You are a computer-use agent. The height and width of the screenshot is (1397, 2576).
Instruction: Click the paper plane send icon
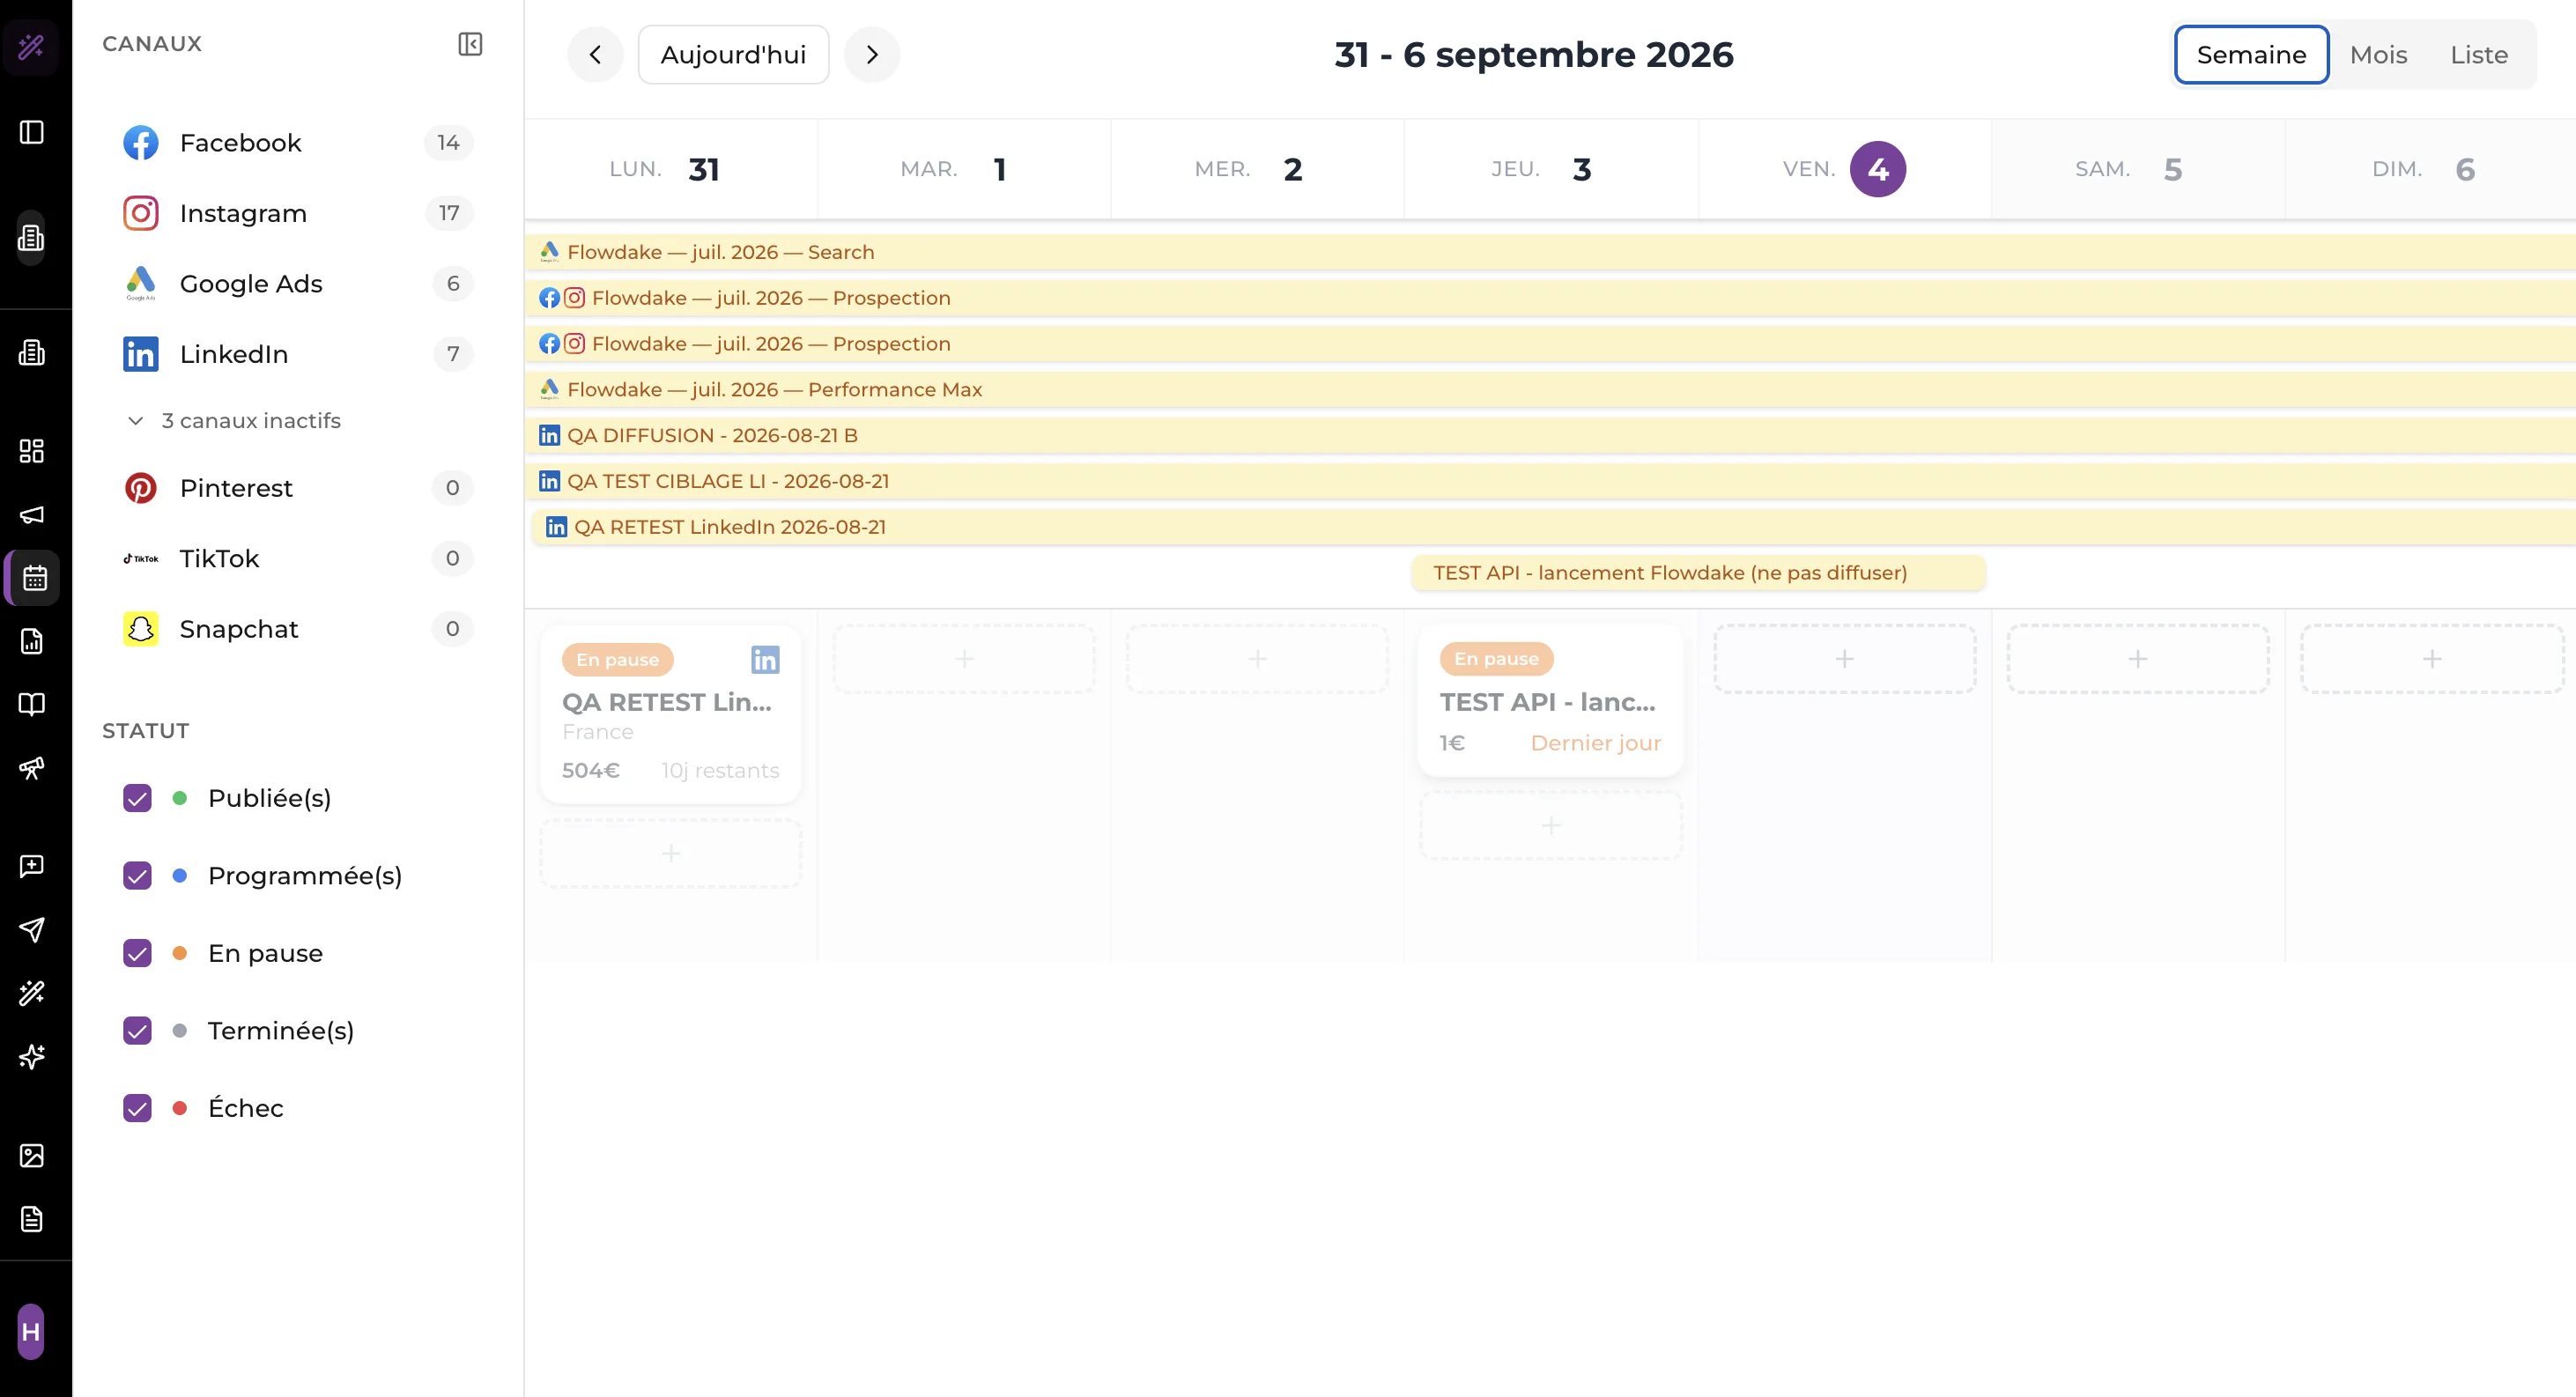(32, 929)
